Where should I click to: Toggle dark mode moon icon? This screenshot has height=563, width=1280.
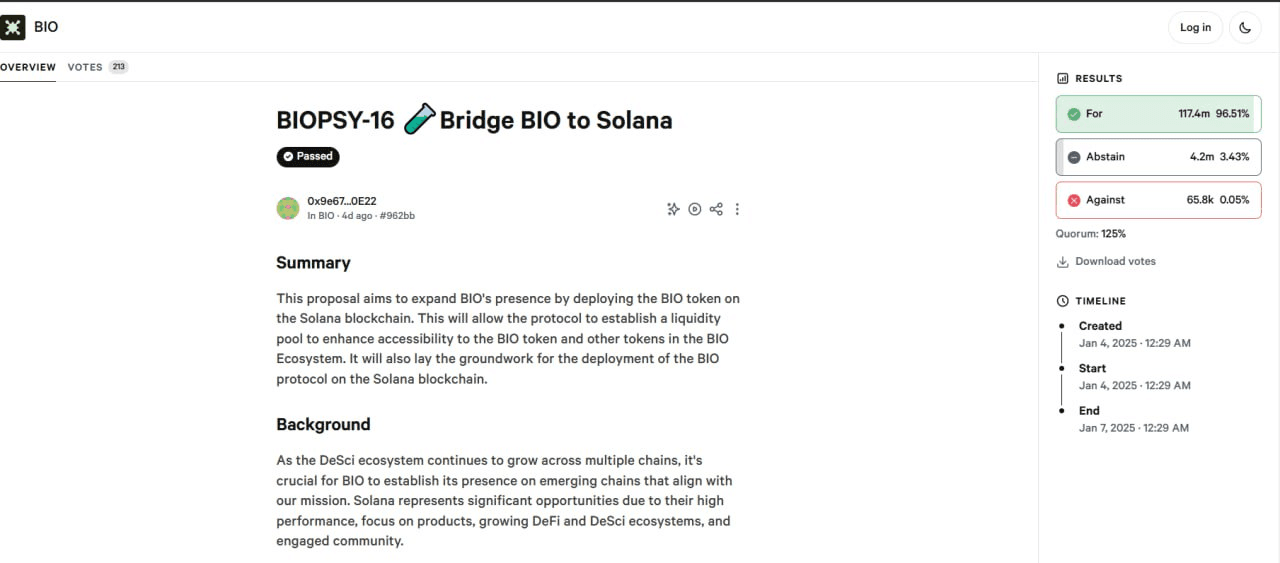1245,28
